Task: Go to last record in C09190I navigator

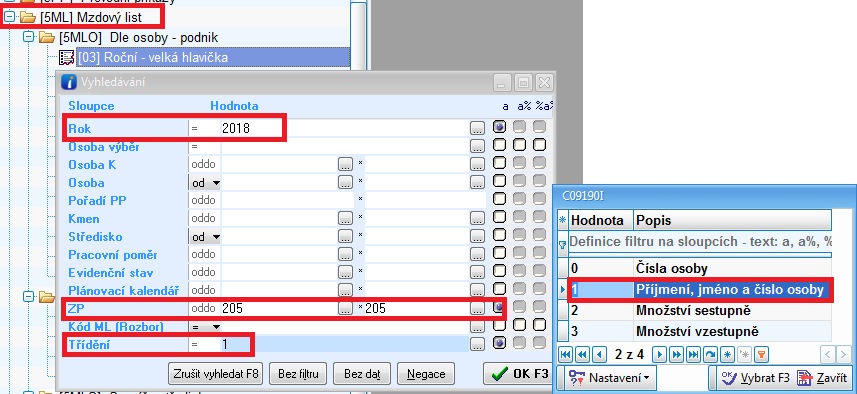Action: tap(694, 355)
